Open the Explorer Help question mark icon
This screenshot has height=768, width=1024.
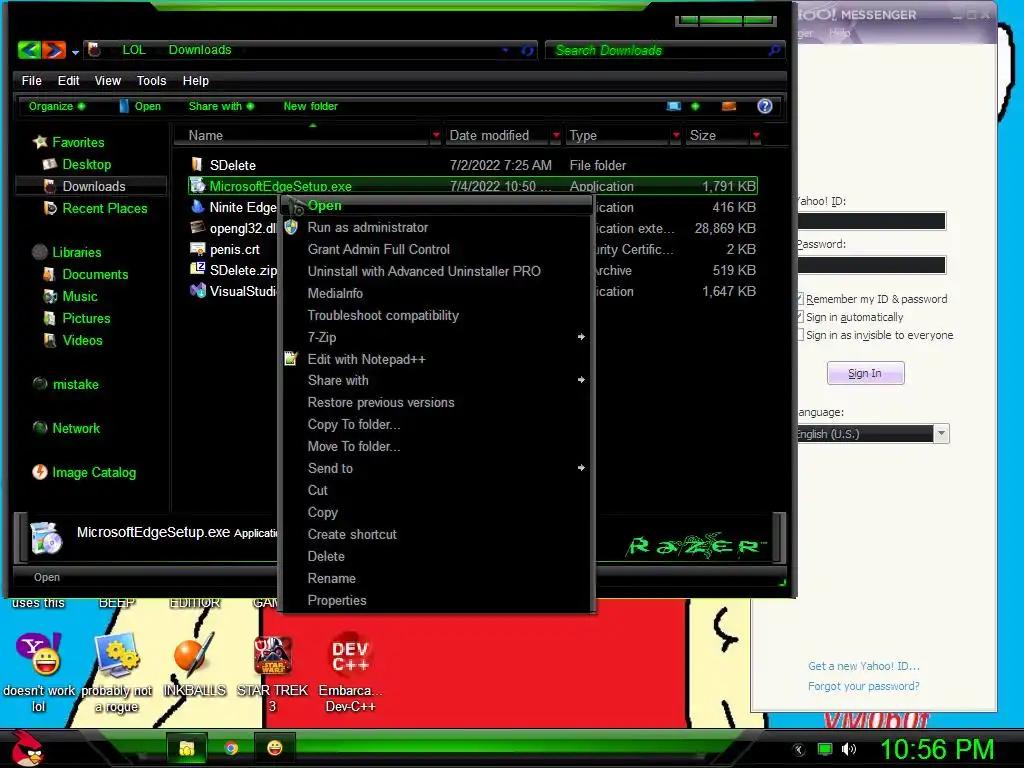765,106
